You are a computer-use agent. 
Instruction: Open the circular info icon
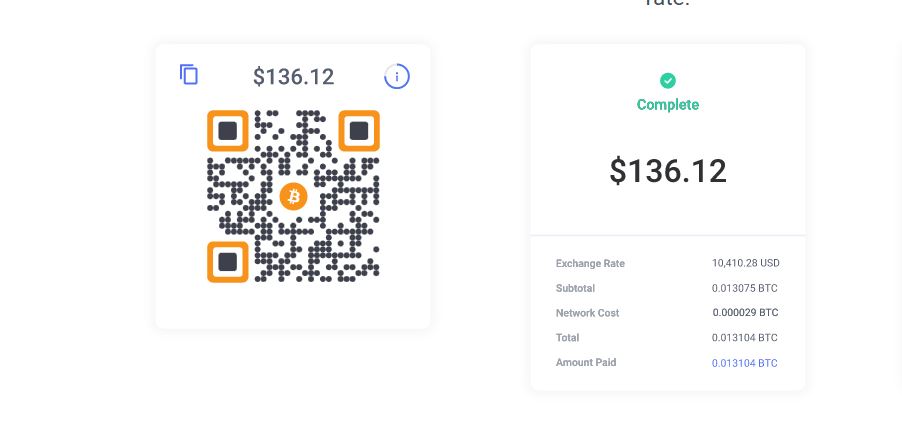pos(397,77)
